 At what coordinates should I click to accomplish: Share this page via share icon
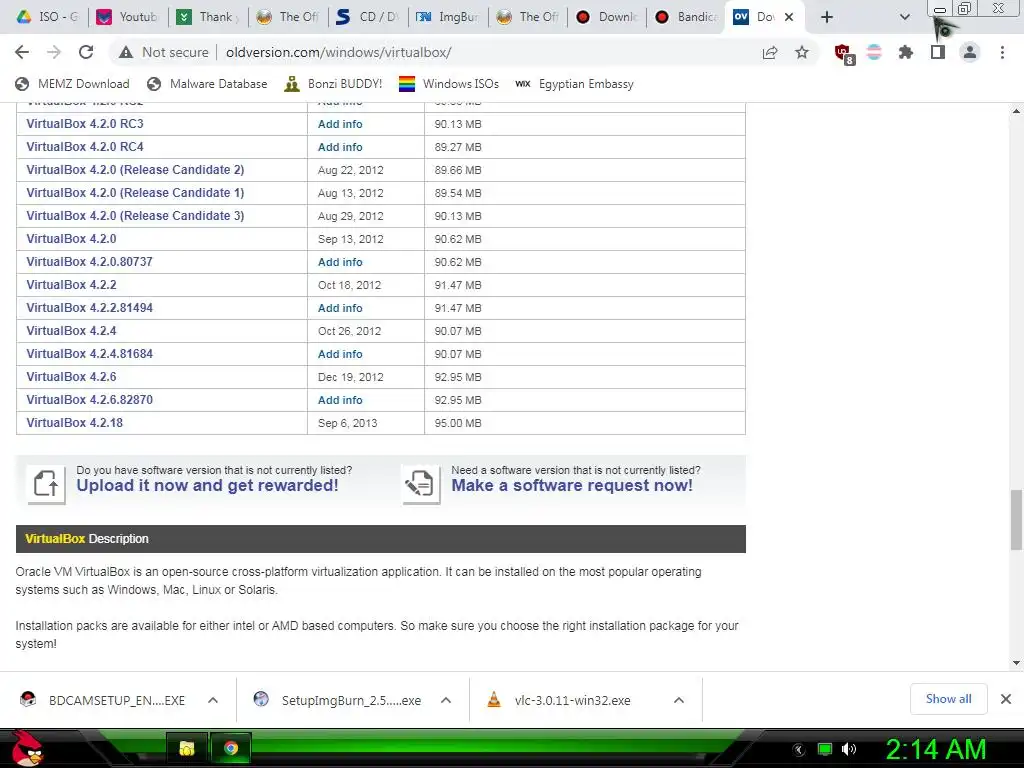pyautogui.click(x=770, y=52)
